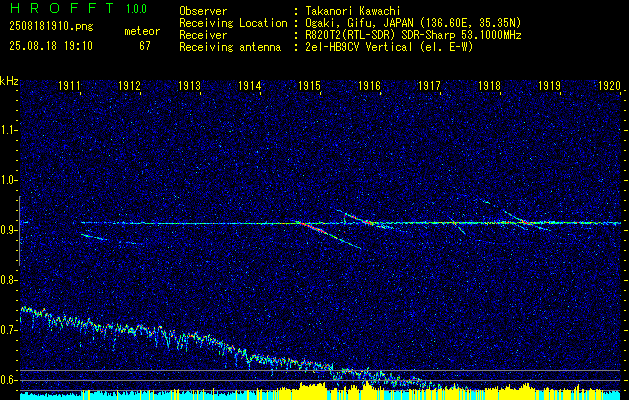Click the 1920 time marker
Image resolution: width=629 pixels, height=400 pixels.
coord(610,86)
